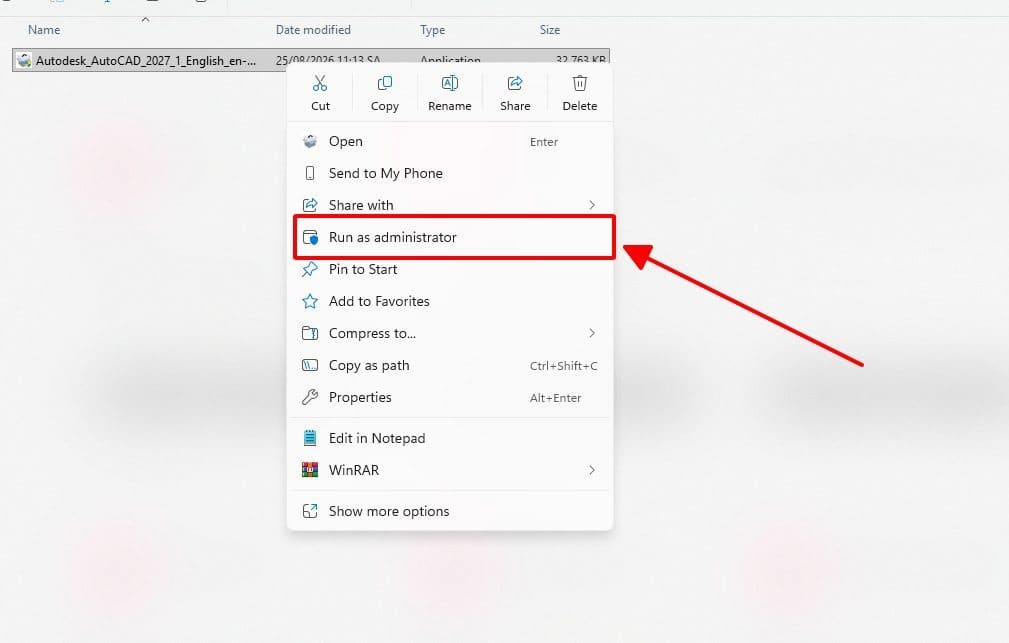Sort by Date modified column header
This screenshot has width=1009, height=643.
313,30
